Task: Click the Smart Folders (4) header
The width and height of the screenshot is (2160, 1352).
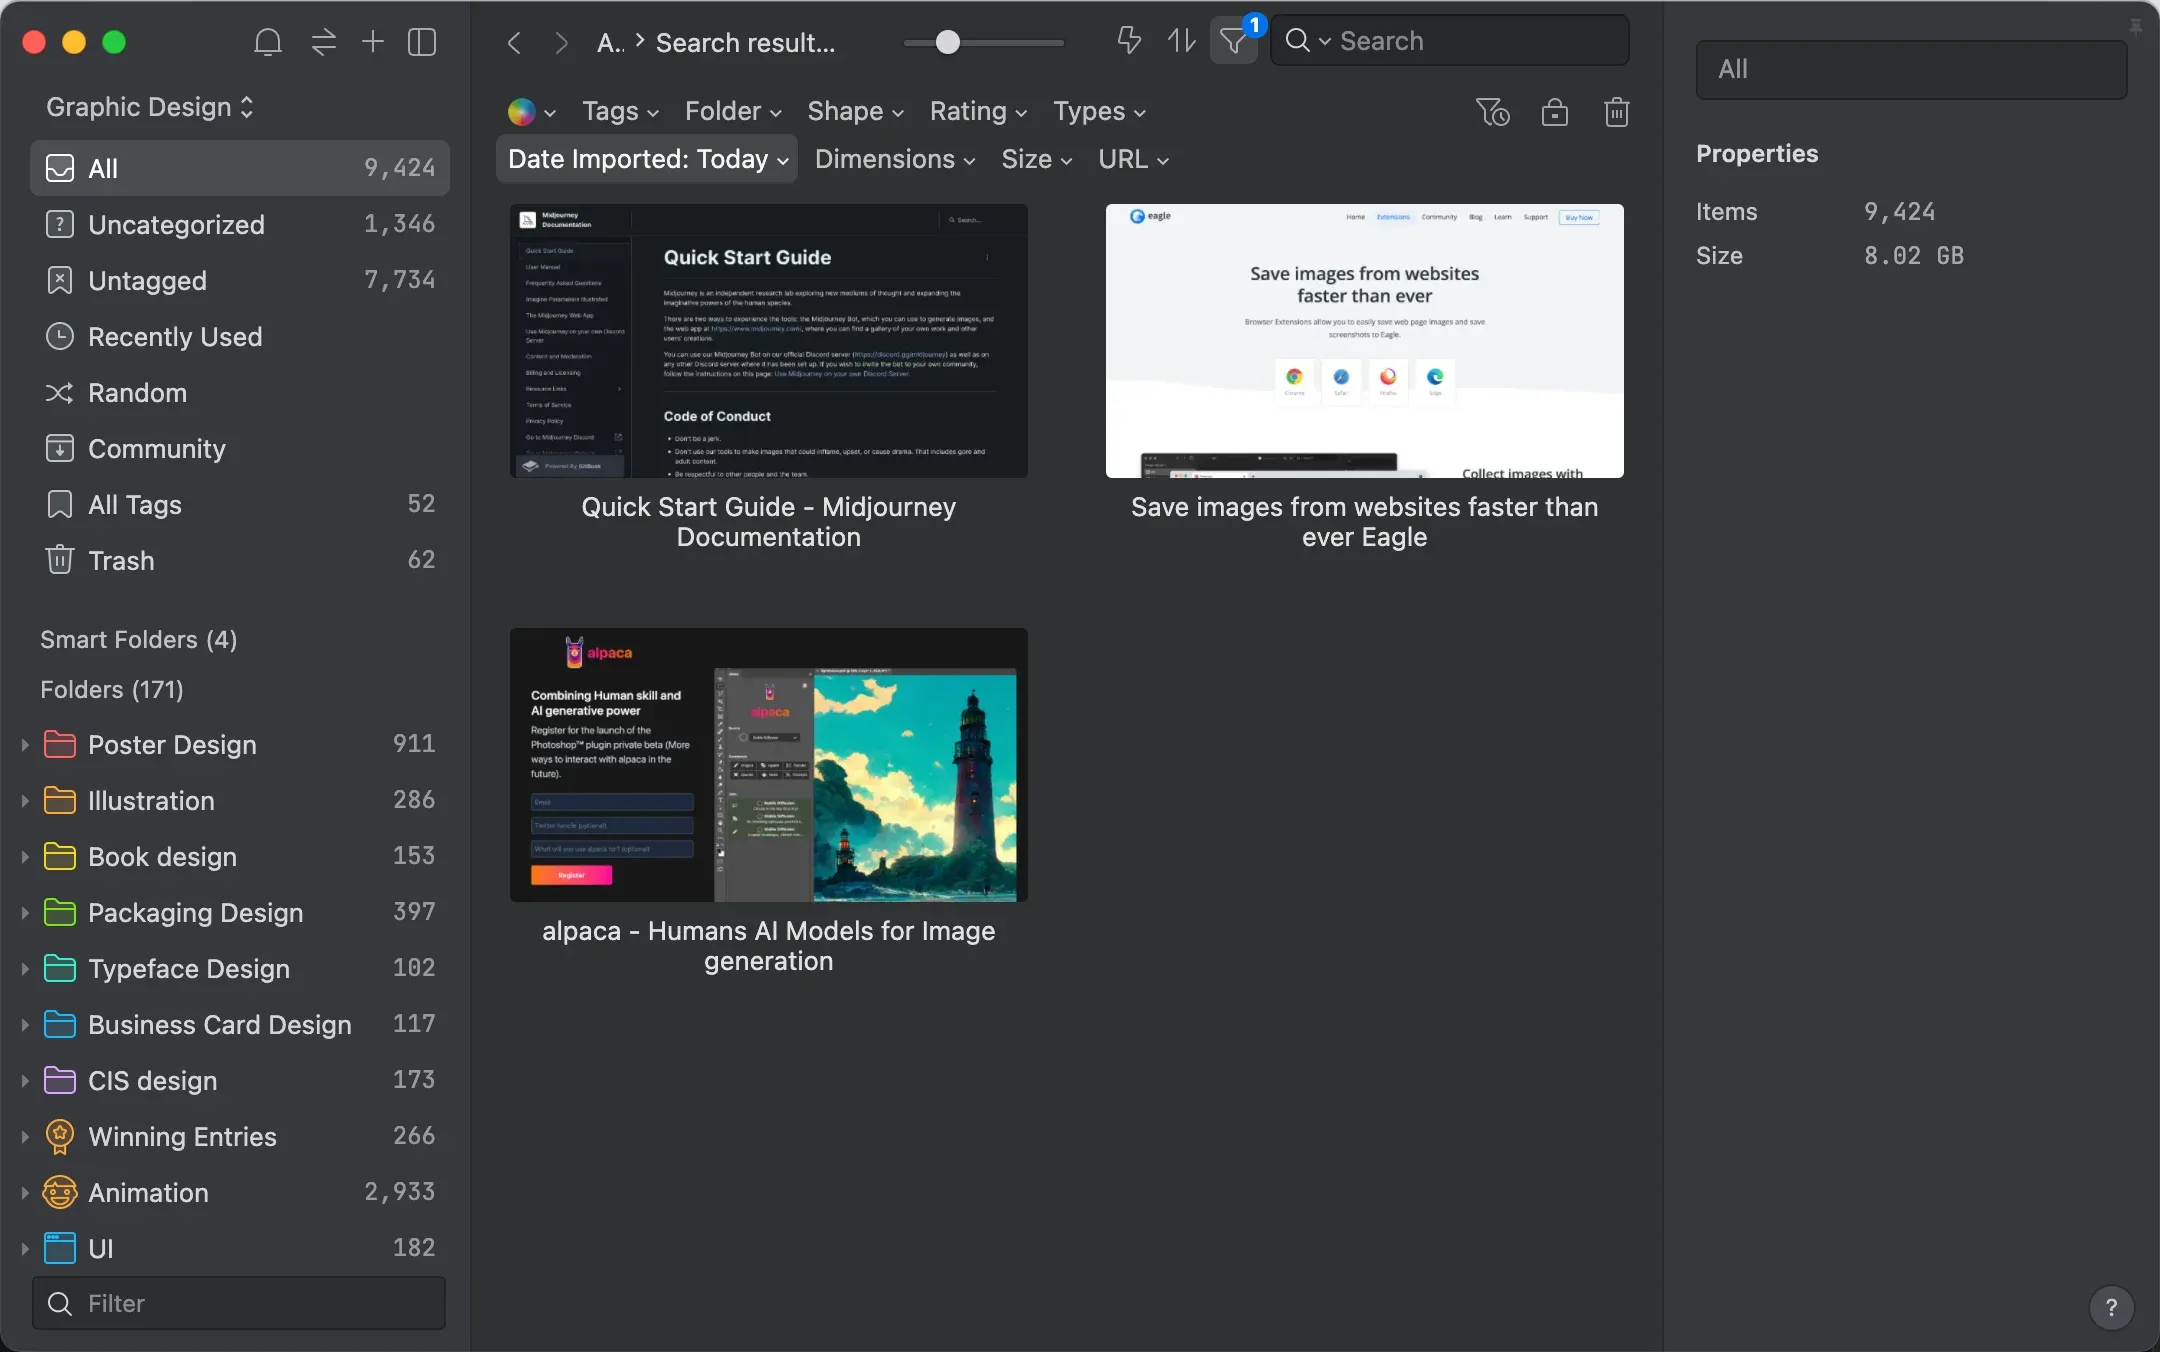Action: pyautogui.click(x=139, y=639)
